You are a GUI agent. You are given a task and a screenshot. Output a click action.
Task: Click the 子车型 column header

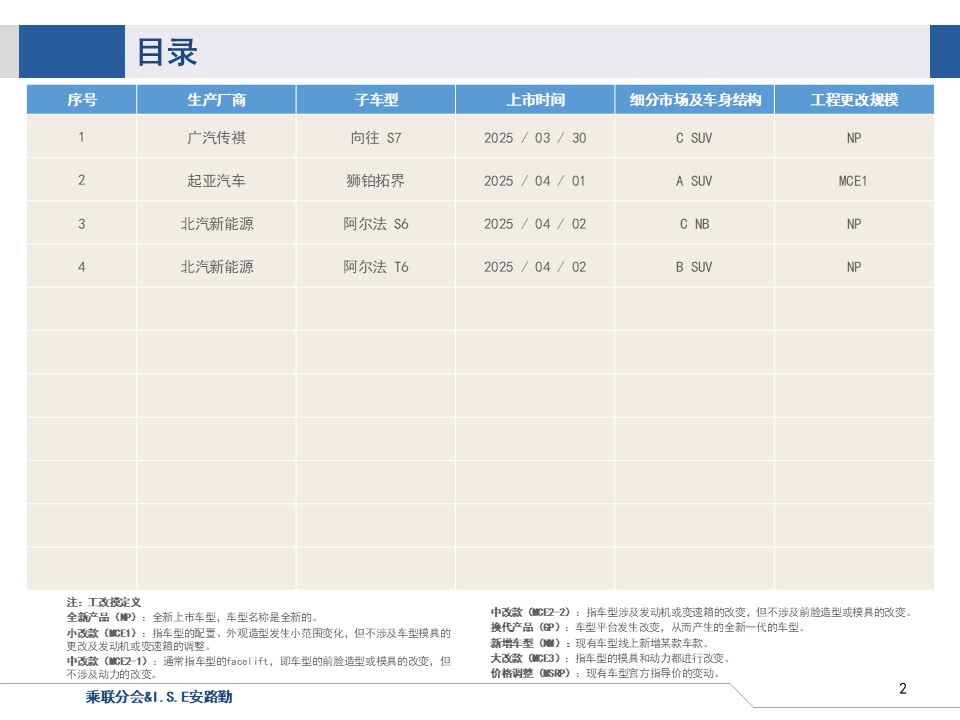(x=376, y=100)
